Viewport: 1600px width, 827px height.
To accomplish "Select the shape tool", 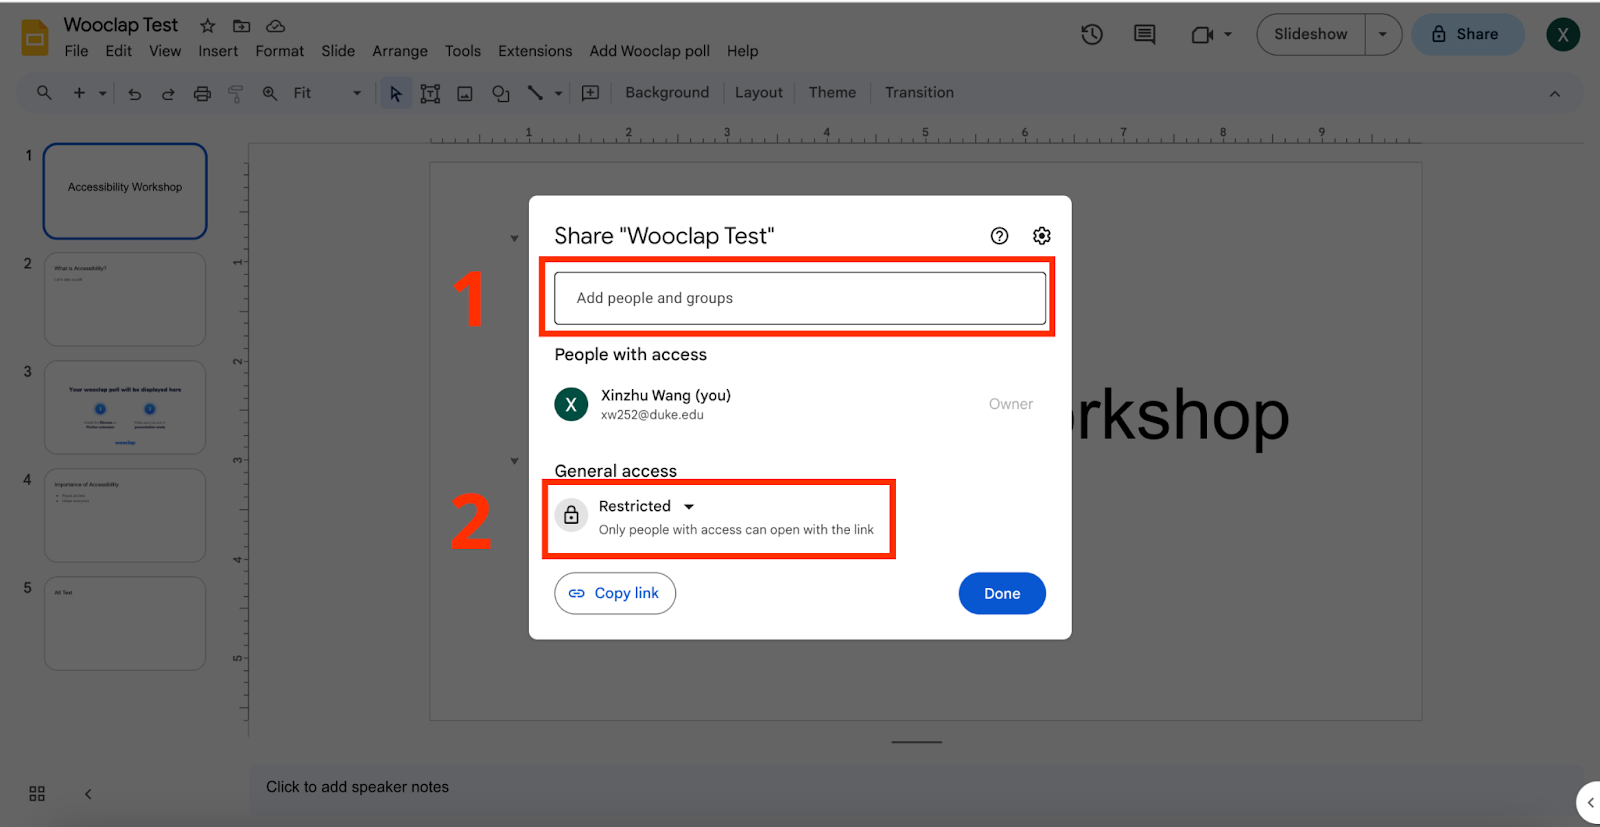I will (x=501, y=93).
